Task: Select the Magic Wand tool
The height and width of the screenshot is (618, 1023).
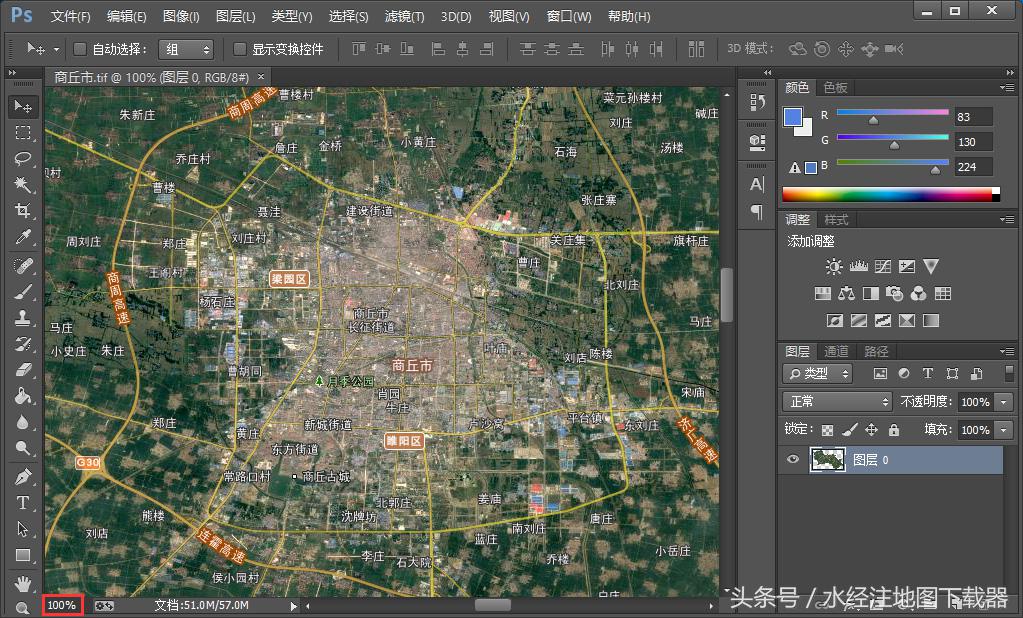Action: [x=23, y=184]
